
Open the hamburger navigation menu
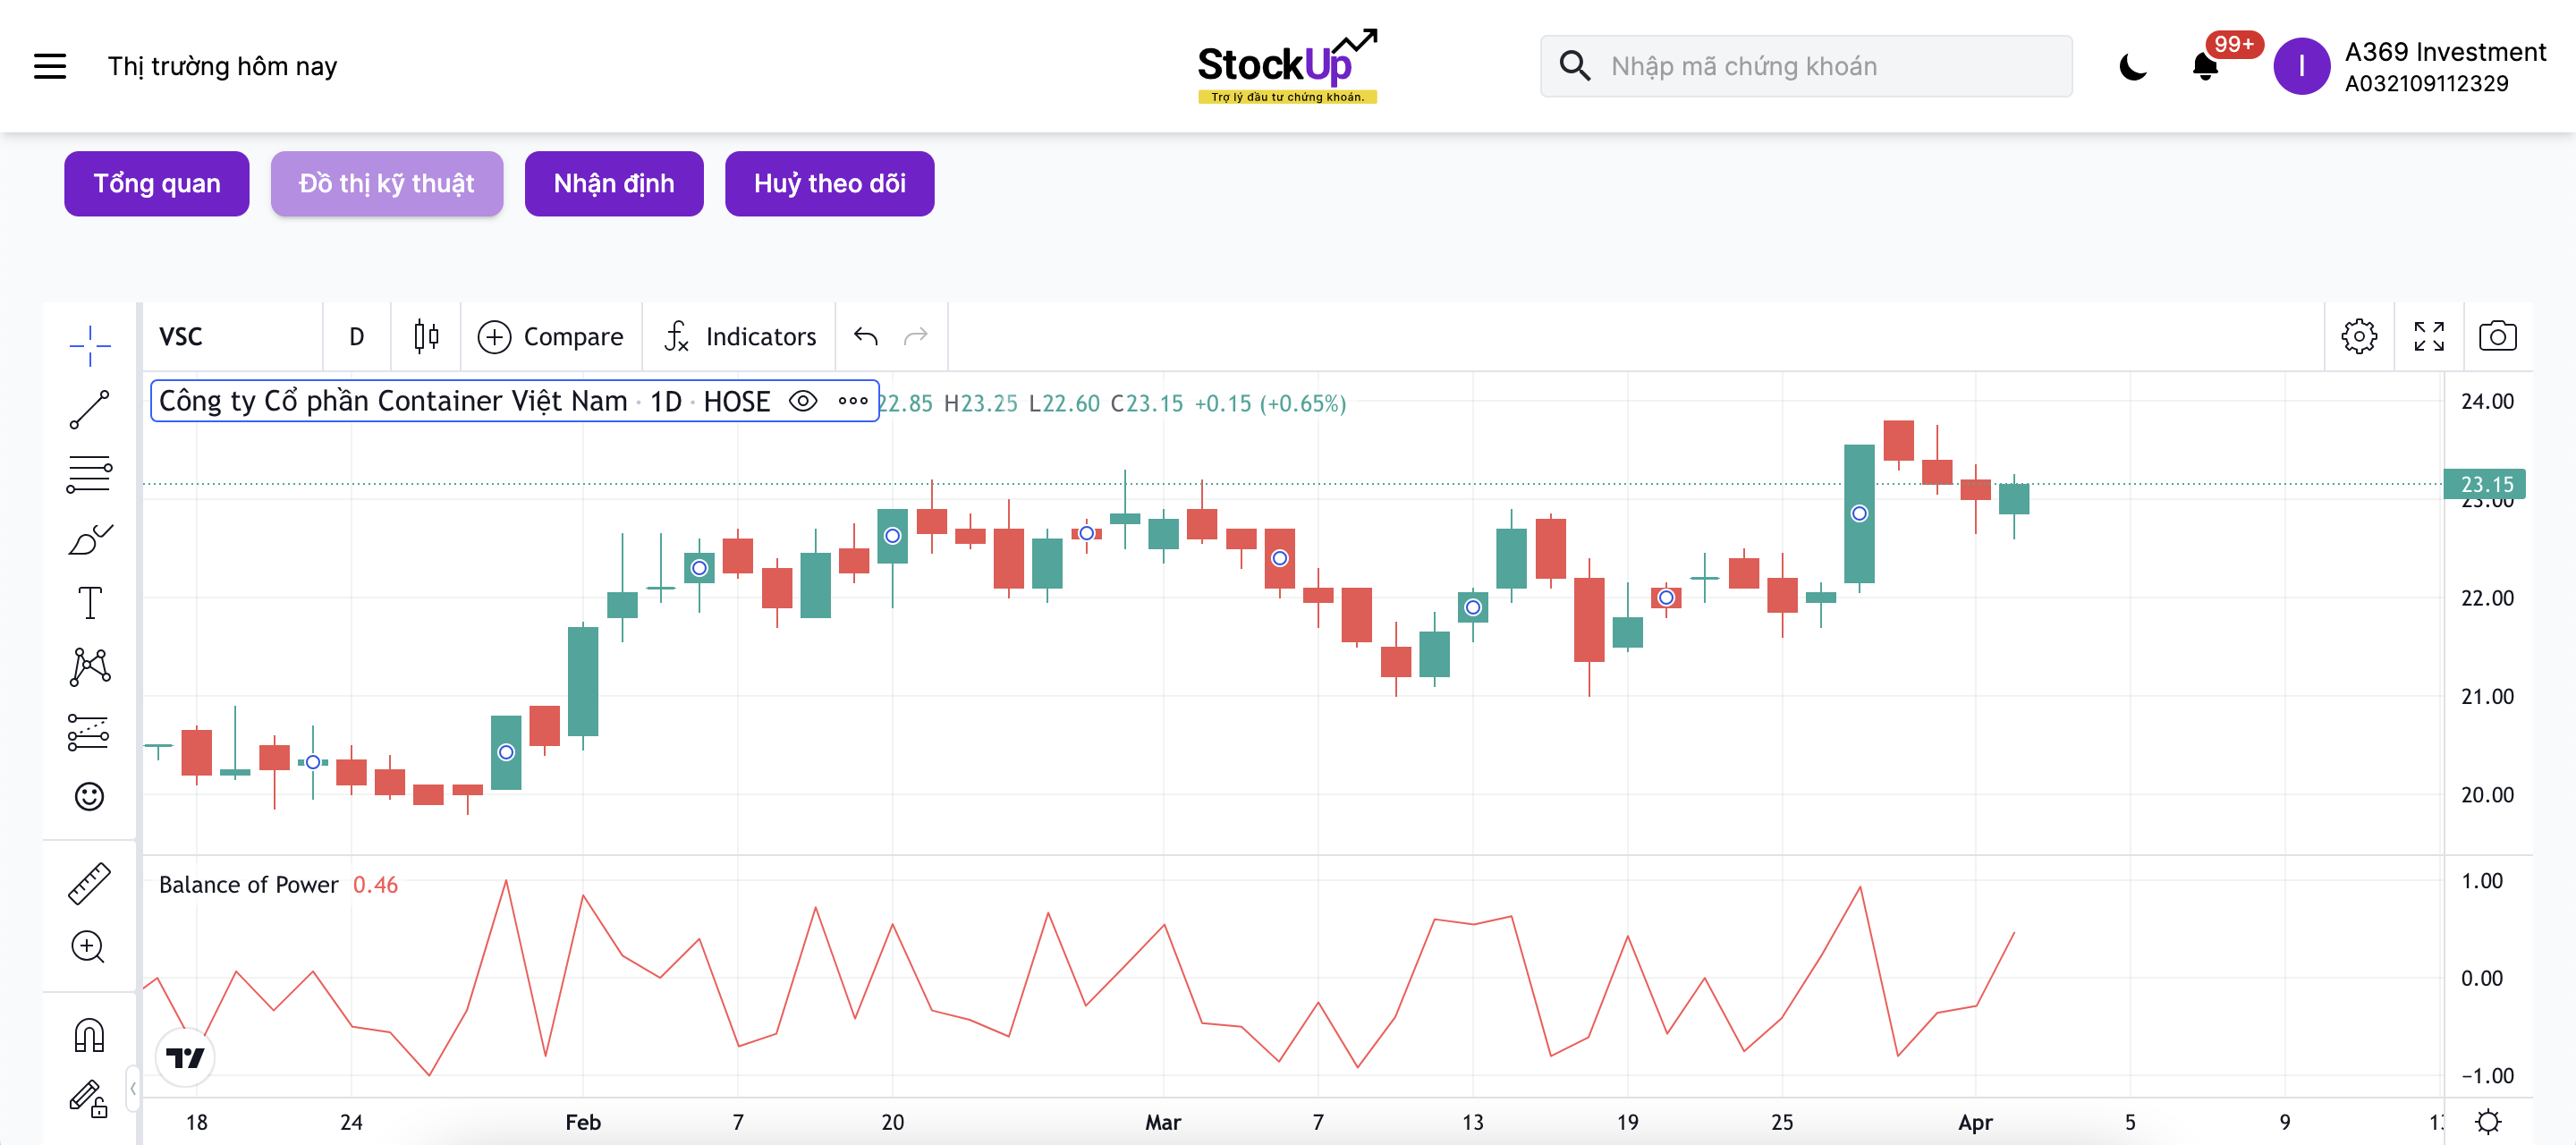50,66
